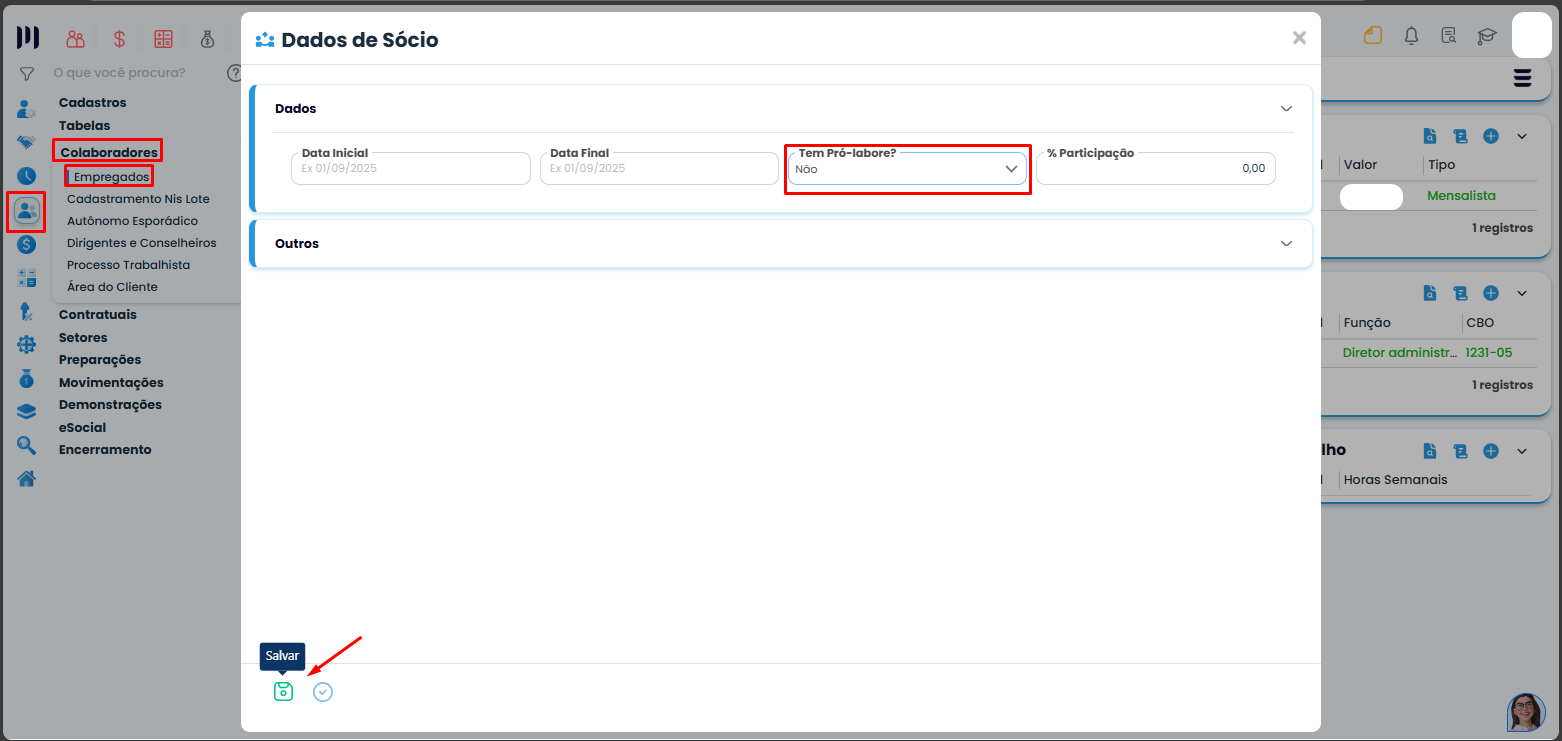Open the yellow notes icon in header

point(1372,36)
